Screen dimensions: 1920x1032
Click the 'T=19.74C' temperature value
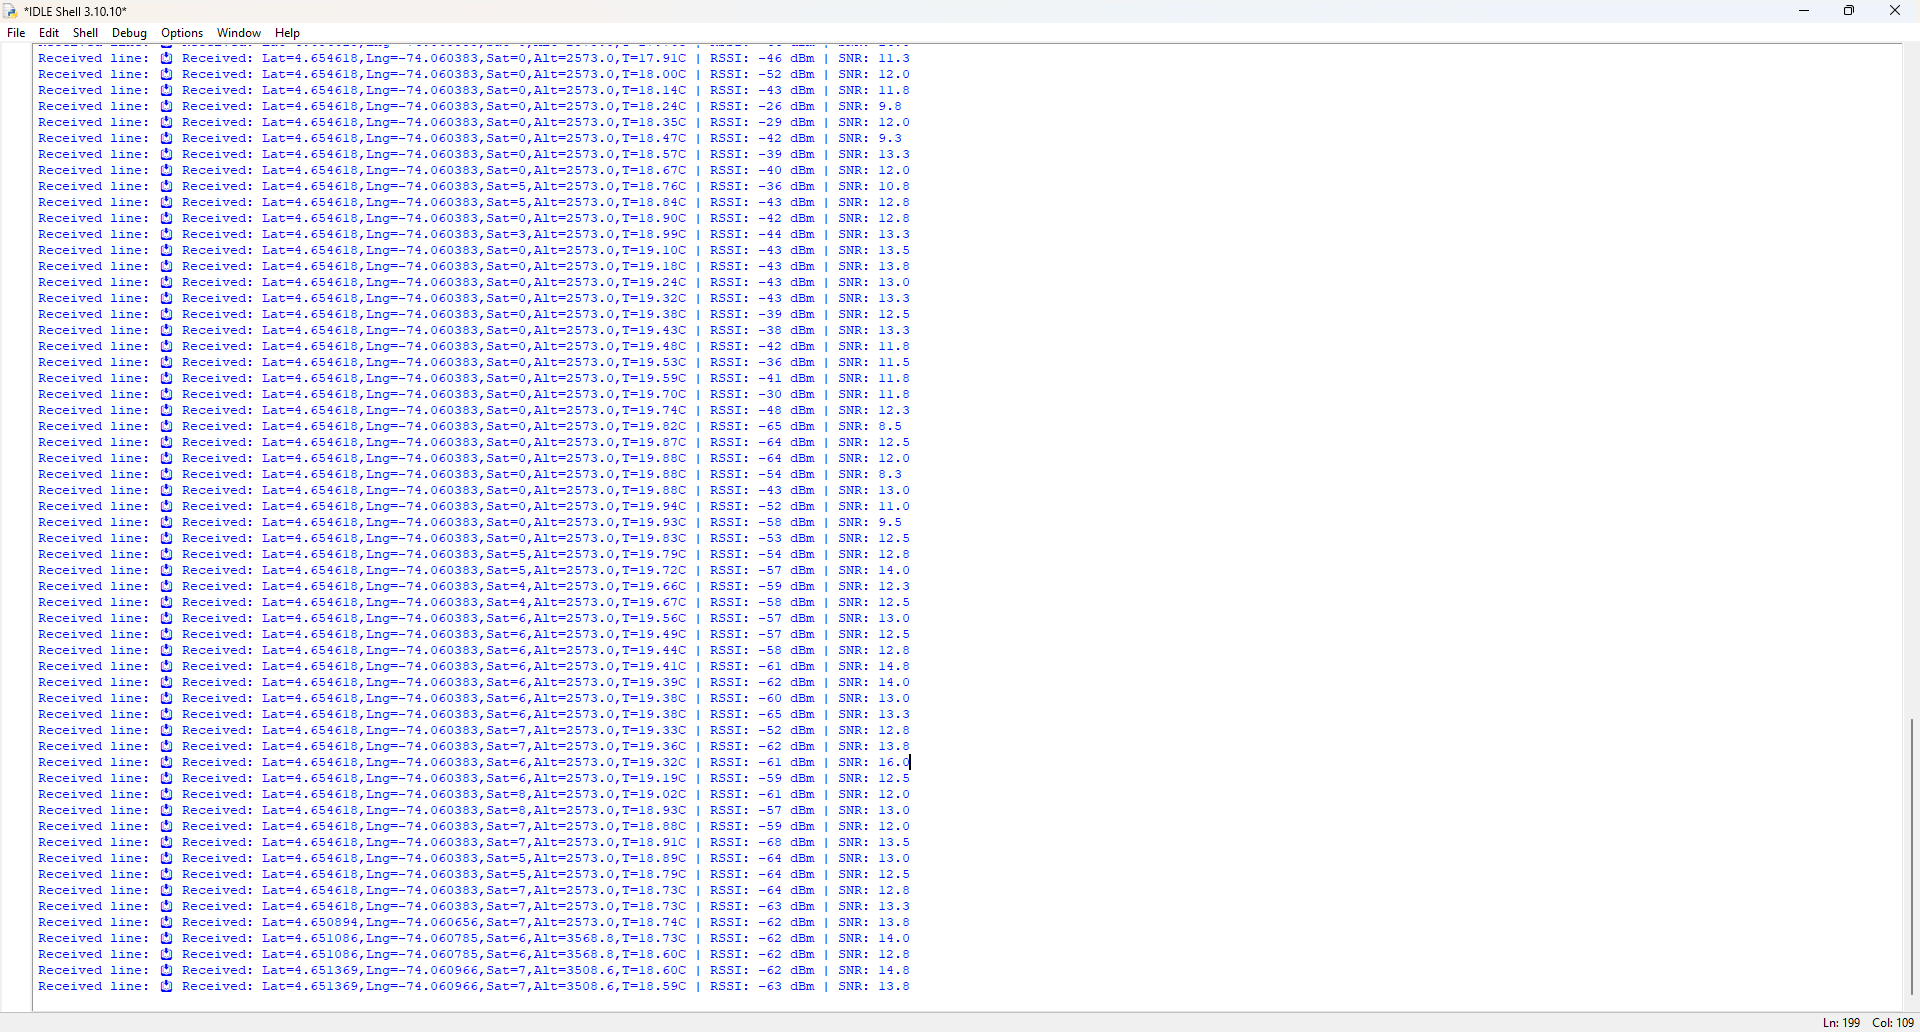(x=654, y=410)
